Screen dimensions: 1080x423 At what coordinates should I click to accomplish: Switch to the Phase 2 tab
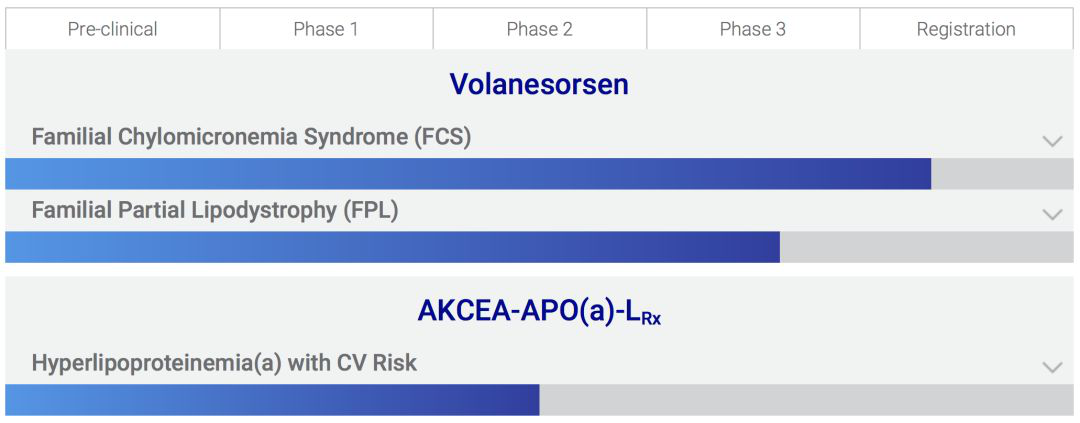[540, 29]
